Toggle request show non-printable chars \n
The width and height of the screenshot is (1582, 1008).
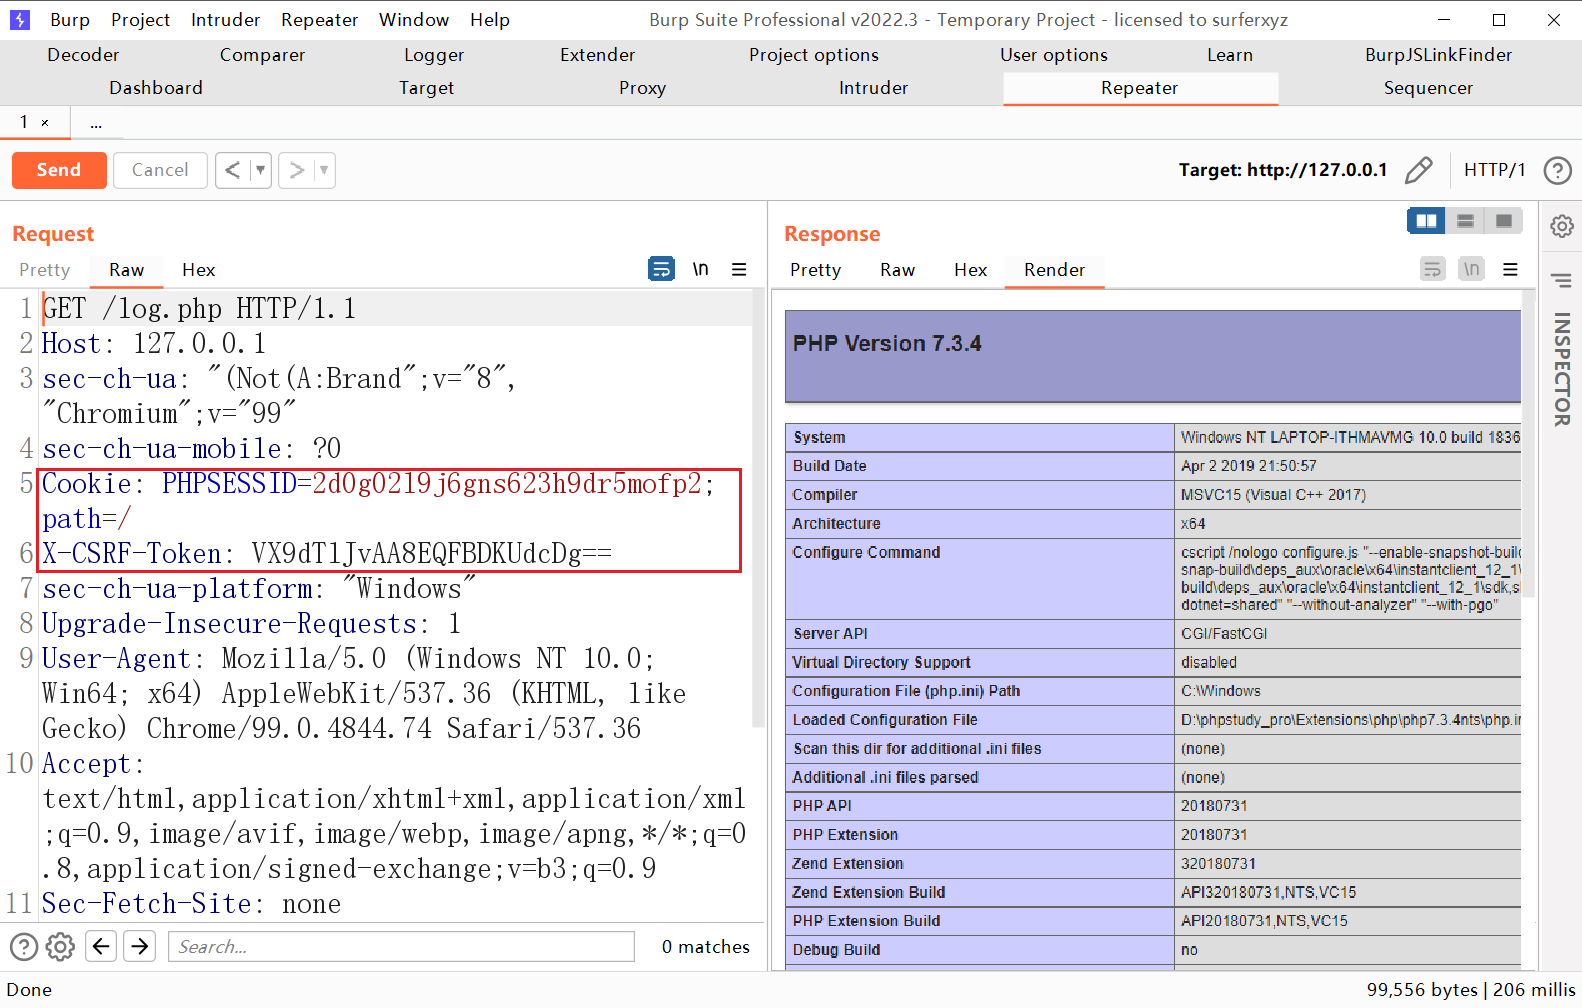coord(700,269)
